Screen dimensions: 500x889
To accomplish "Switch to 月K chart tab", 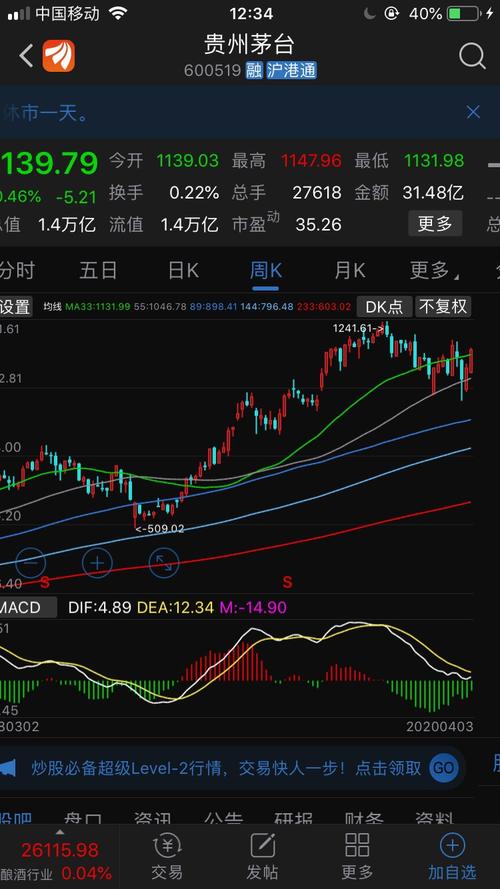I will point(349,270).
